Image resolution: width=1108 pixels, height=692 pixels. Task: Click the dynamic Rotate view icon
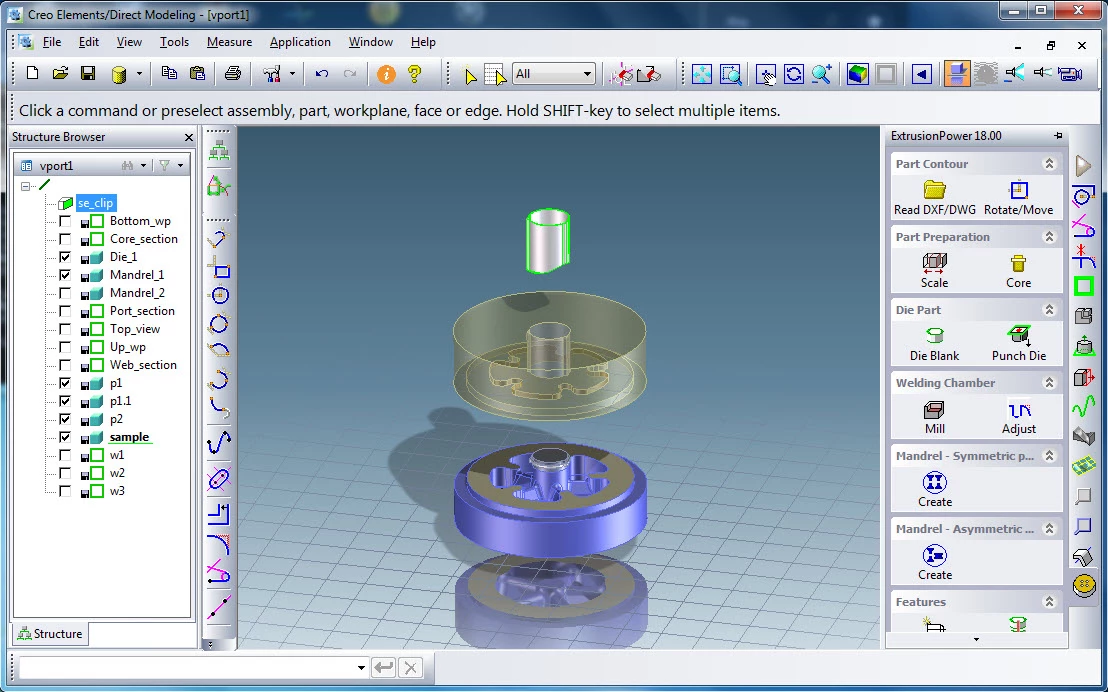[x=794, y=74]
